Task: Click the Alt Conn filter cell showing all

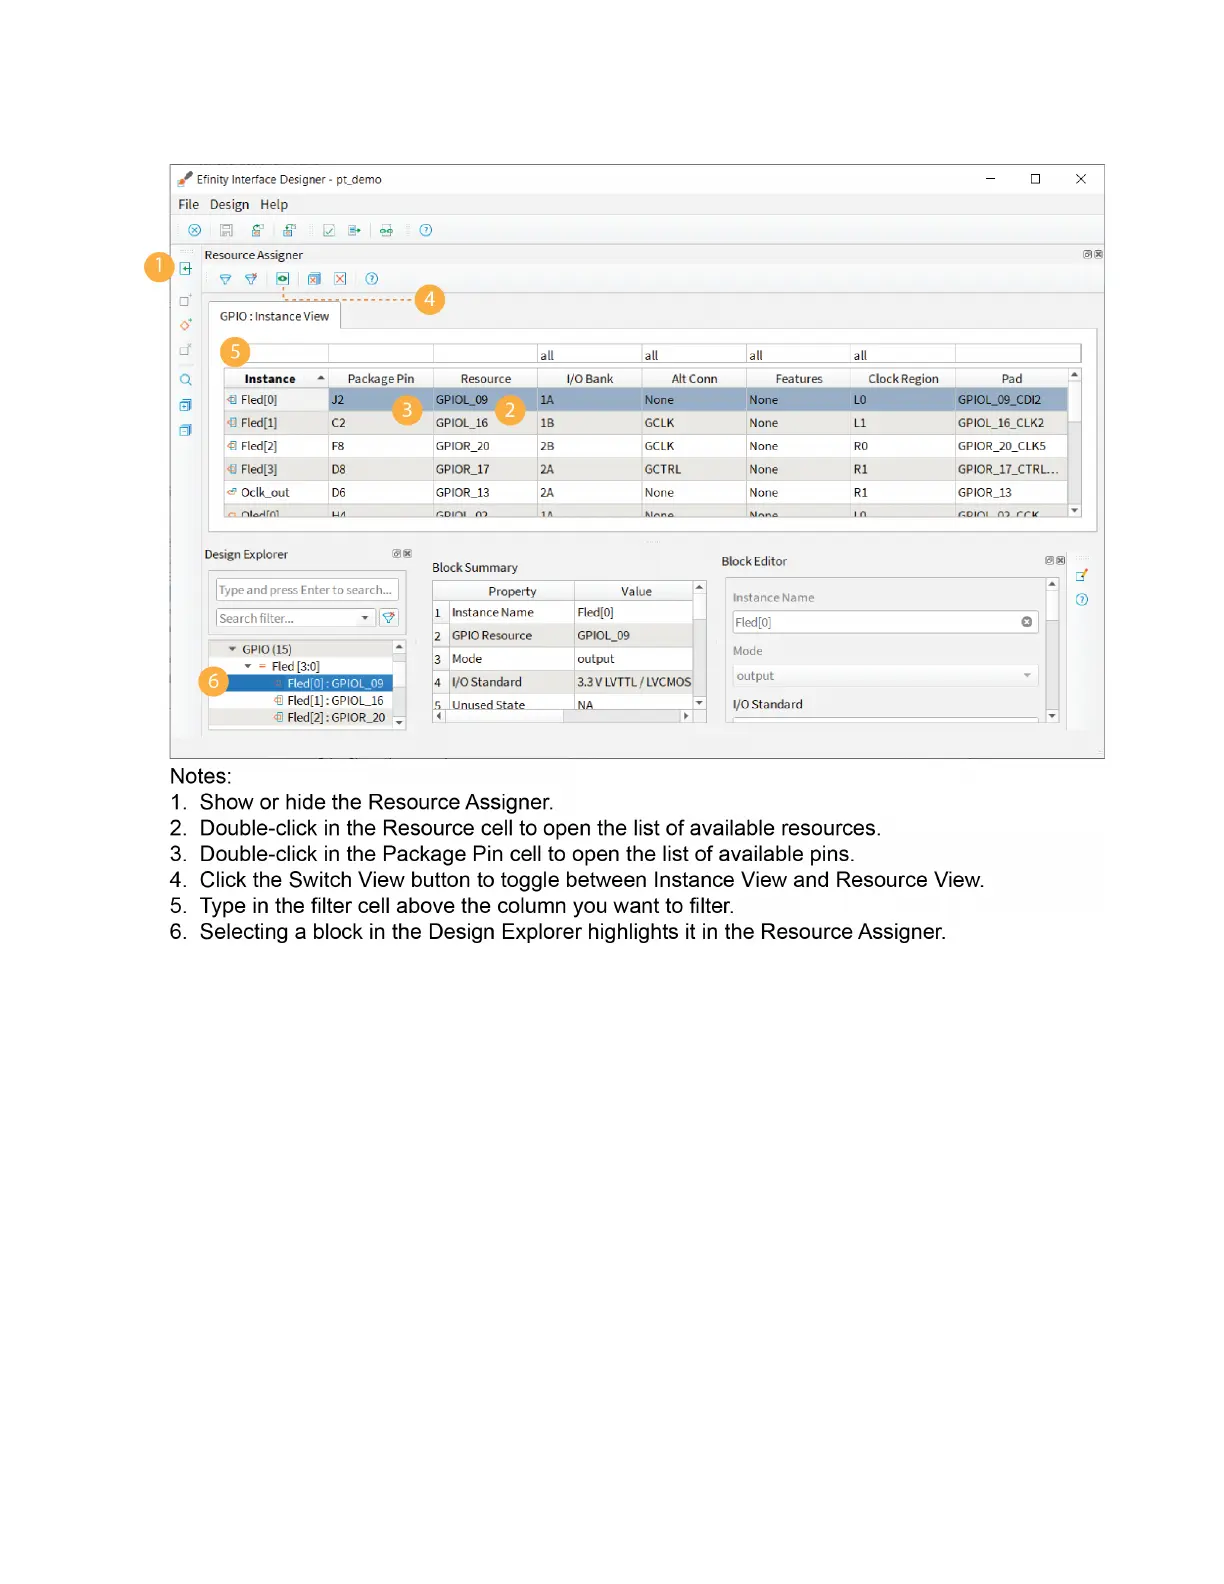Action: coord(694,354)
